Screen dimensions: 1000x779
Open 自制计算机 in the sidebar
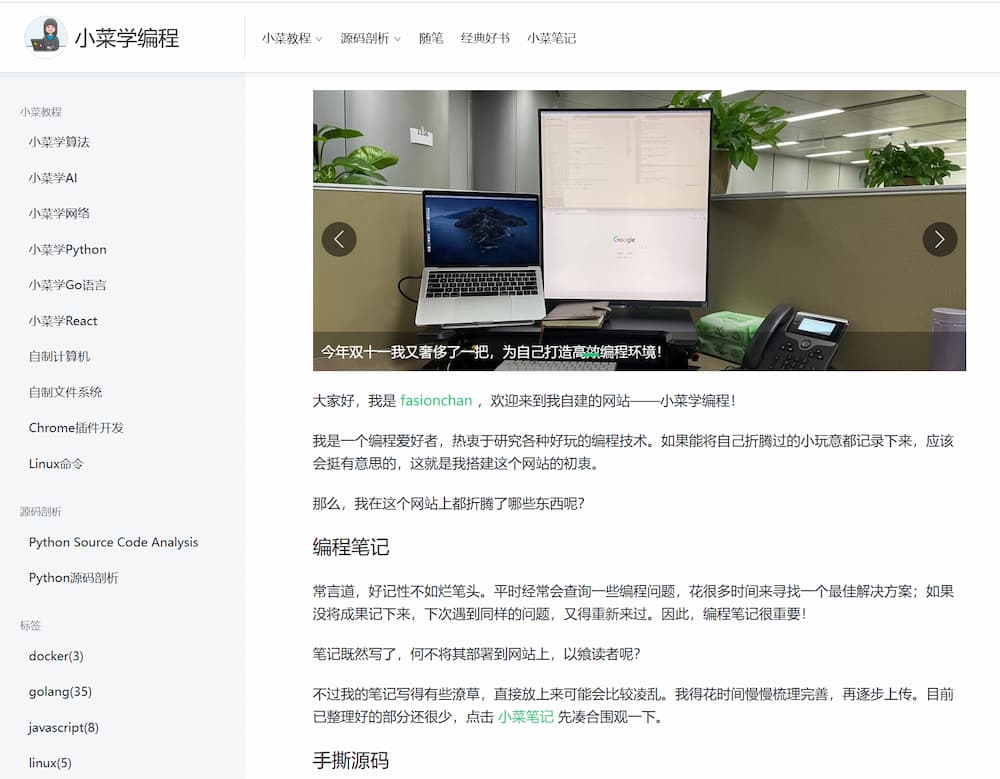(58, 356)
